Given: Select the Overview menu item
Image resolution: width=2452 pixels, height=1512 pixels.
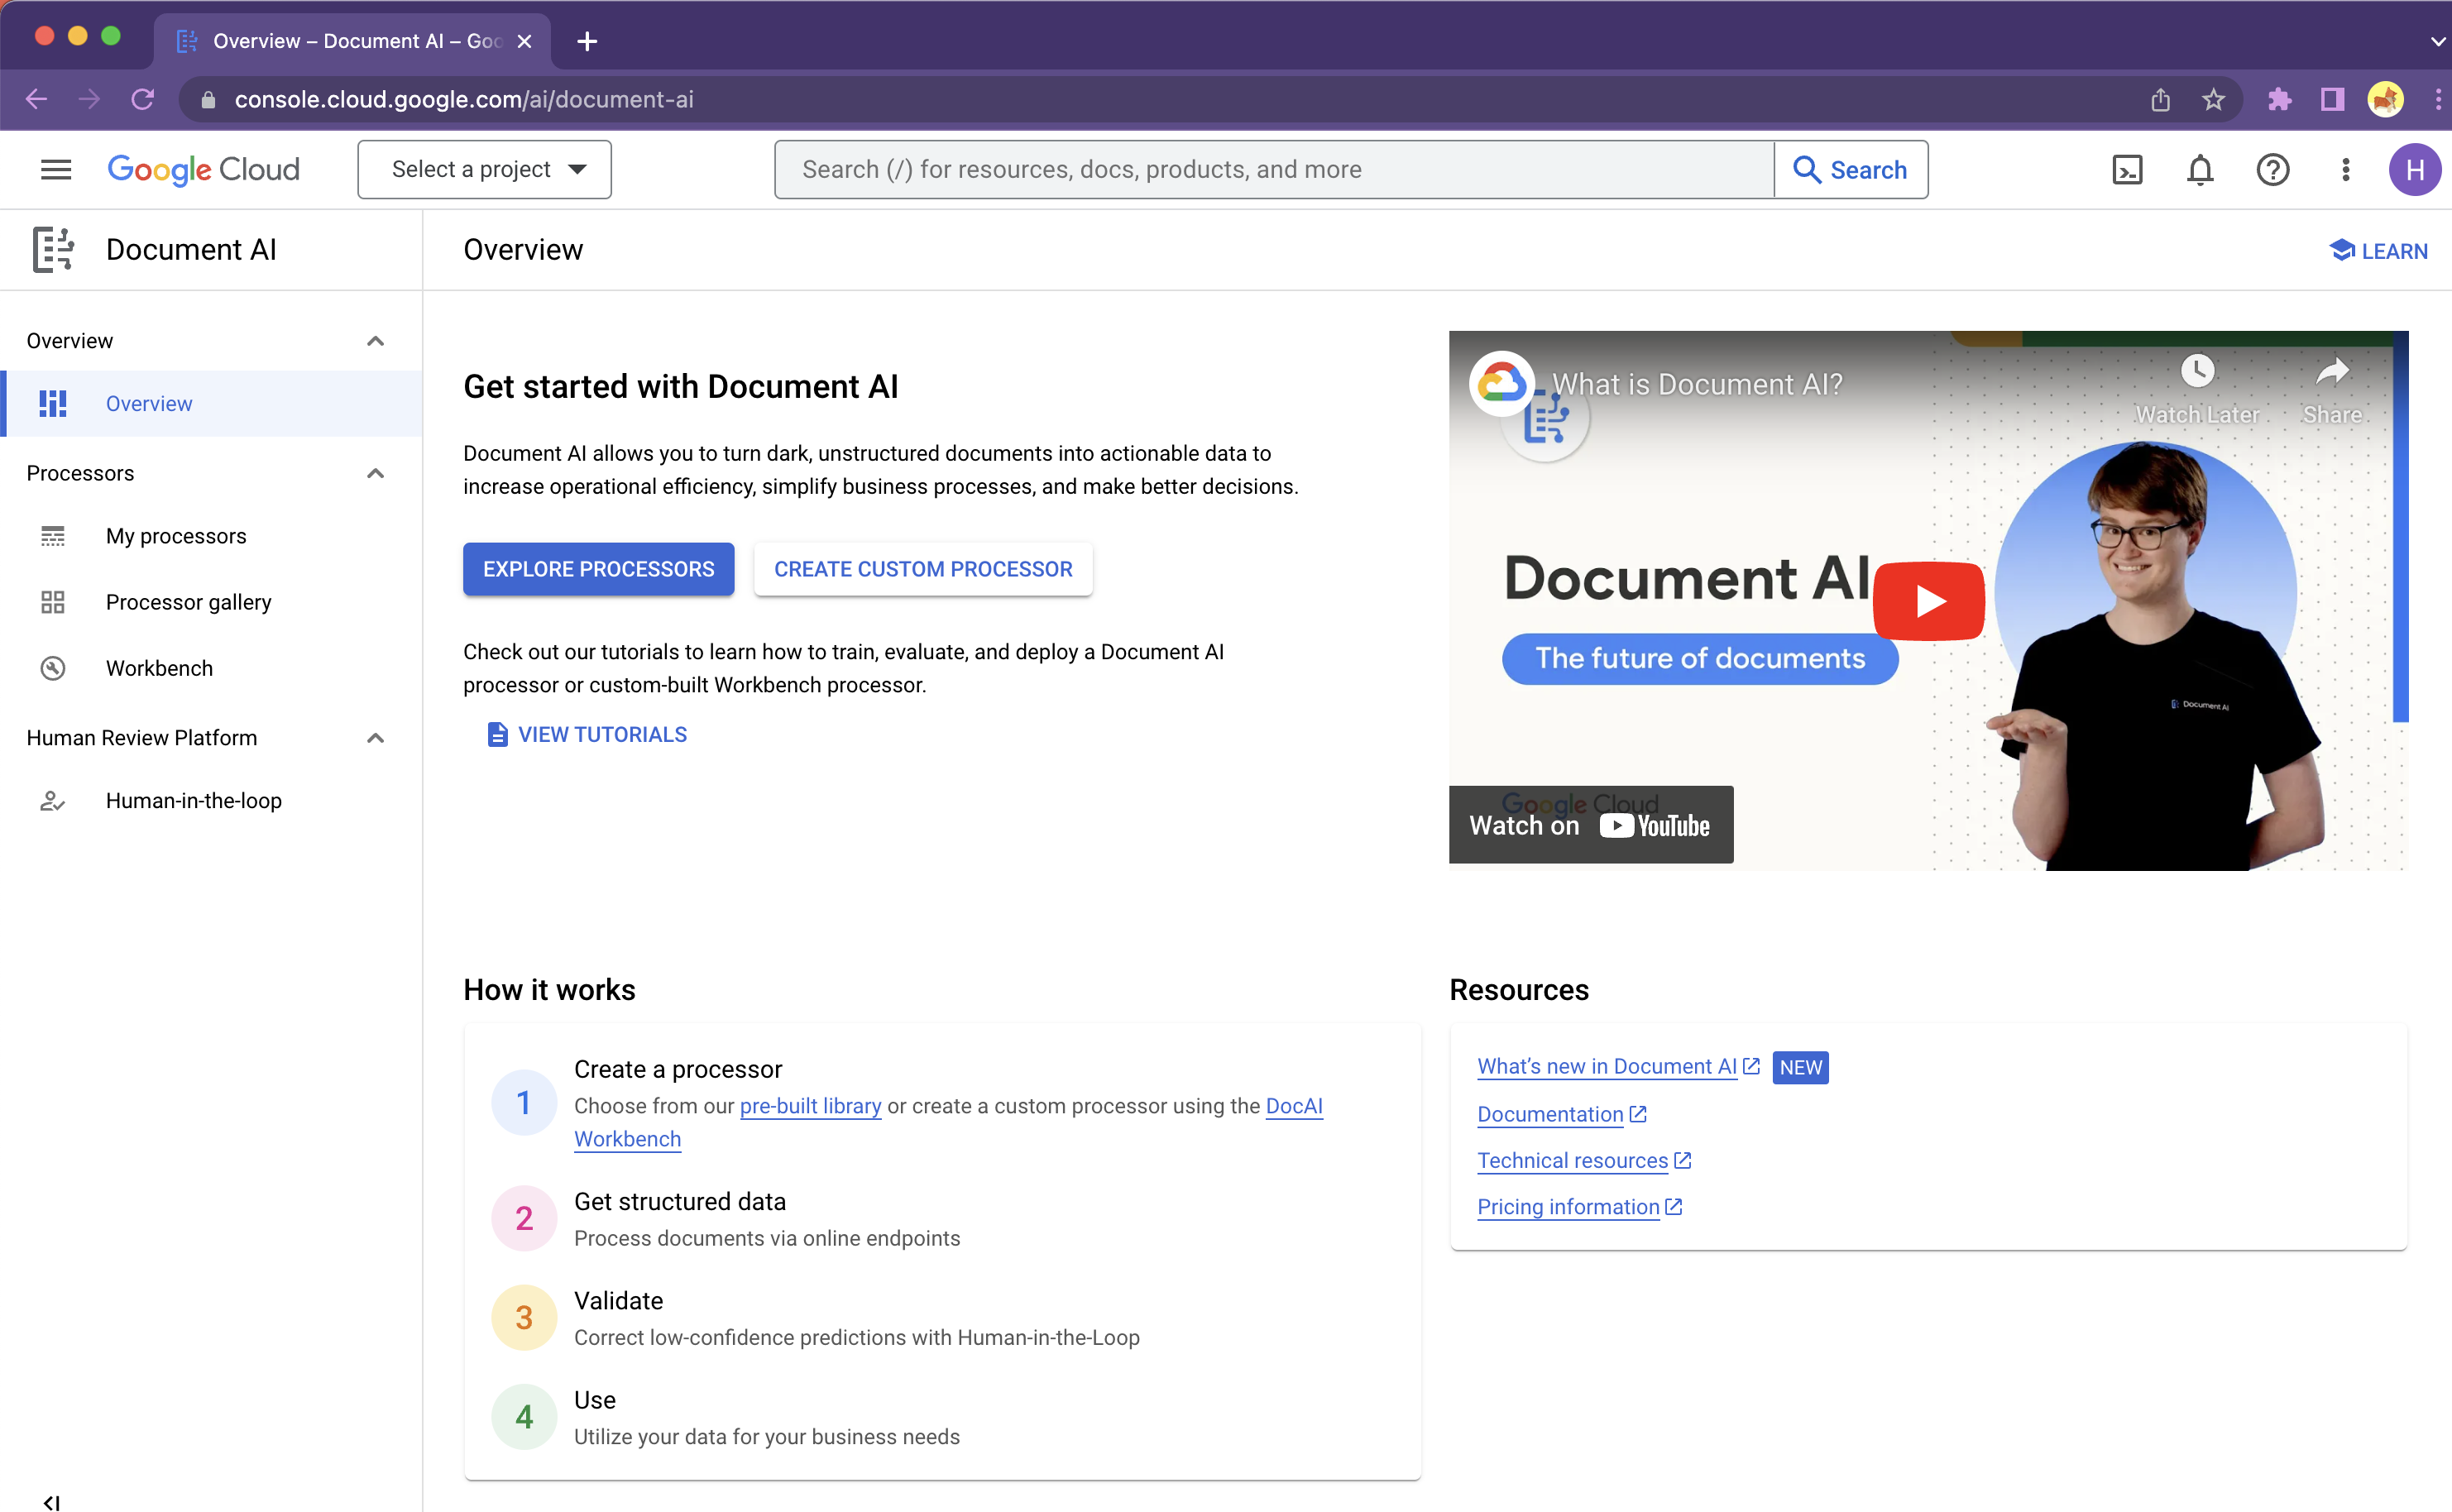Looking at the screenshot, I should click(x=147, y=401).
